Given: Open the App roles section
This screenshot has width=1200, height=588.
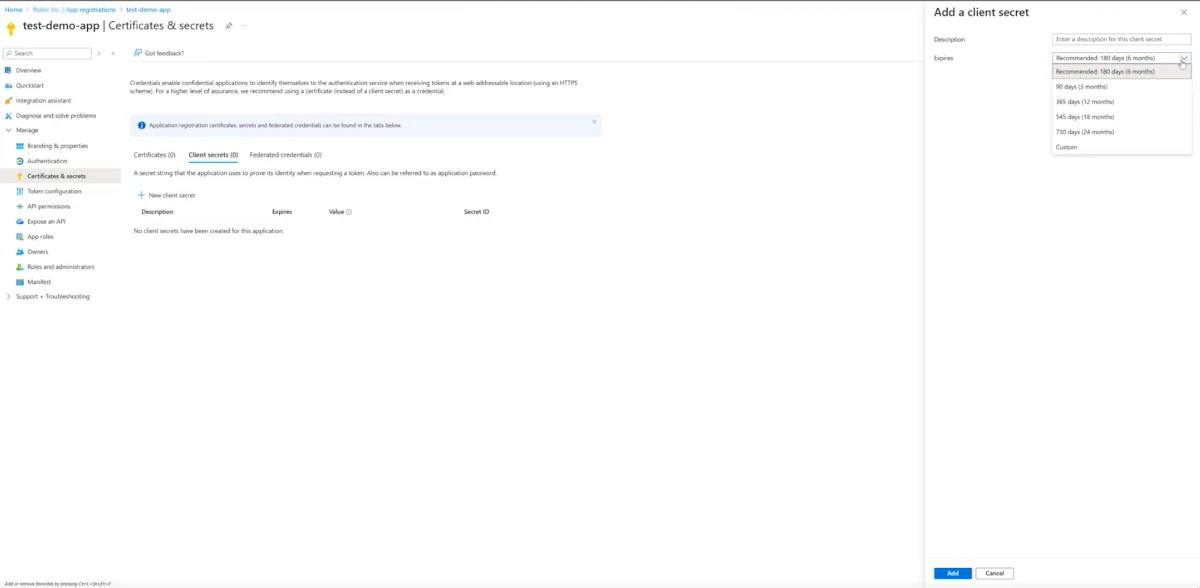Looking at the screenshot, I should [x=40, y=236].
